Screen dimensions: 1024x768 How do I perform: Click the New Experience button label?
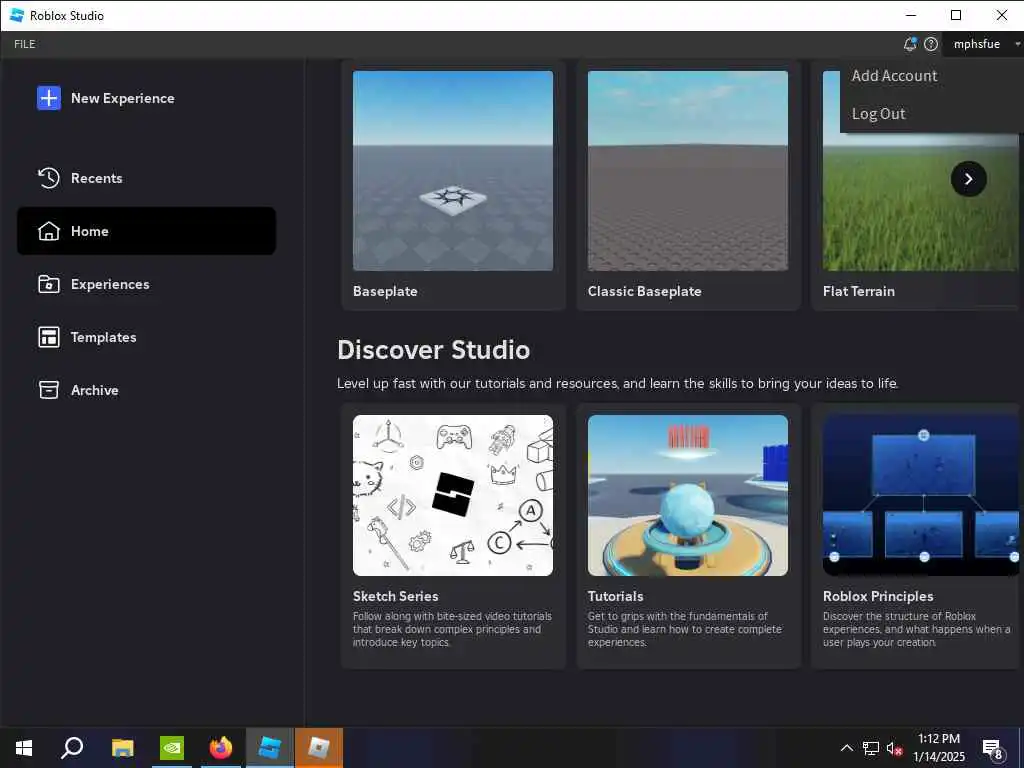(123, 99)
